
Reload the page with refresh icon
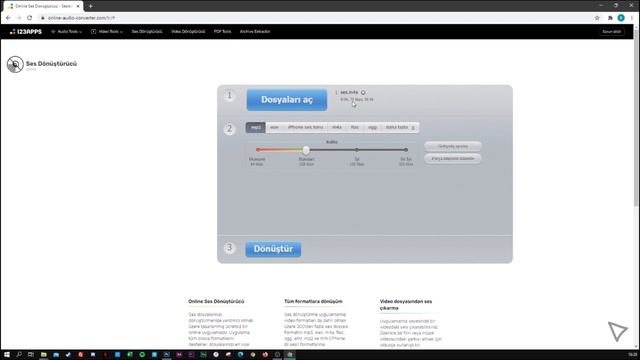[29, 18]
